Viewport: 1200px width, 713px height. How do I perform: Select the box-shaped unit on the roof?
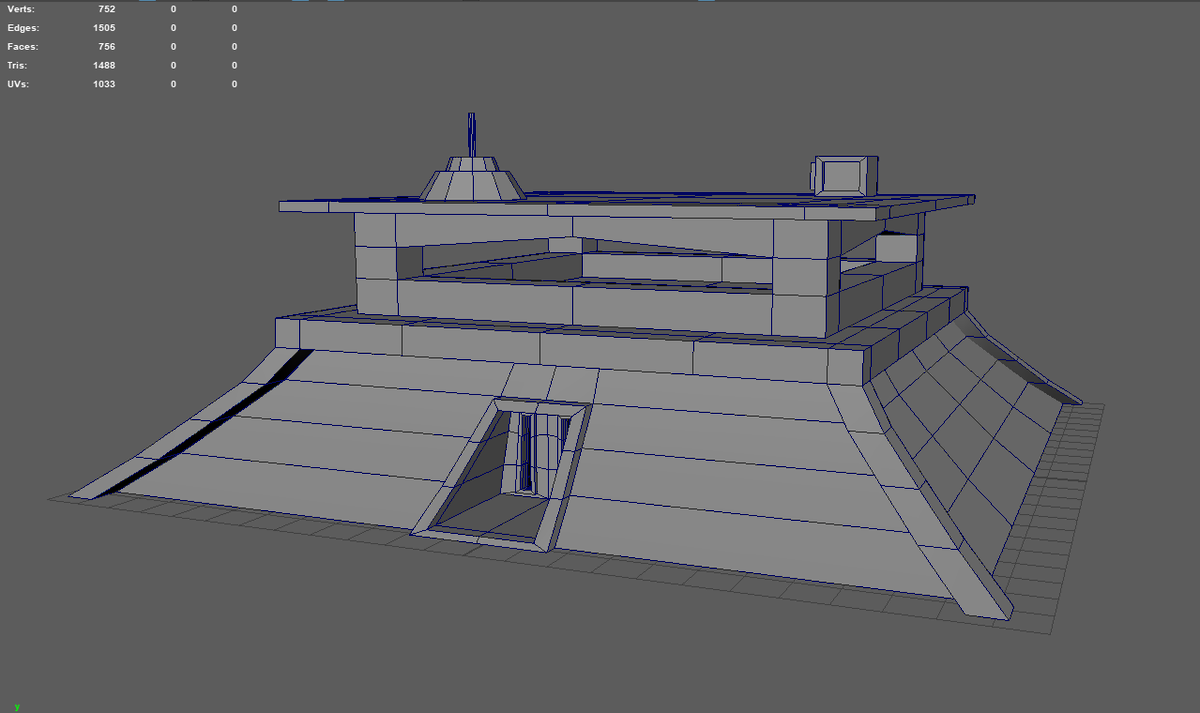tap(846, 174)
